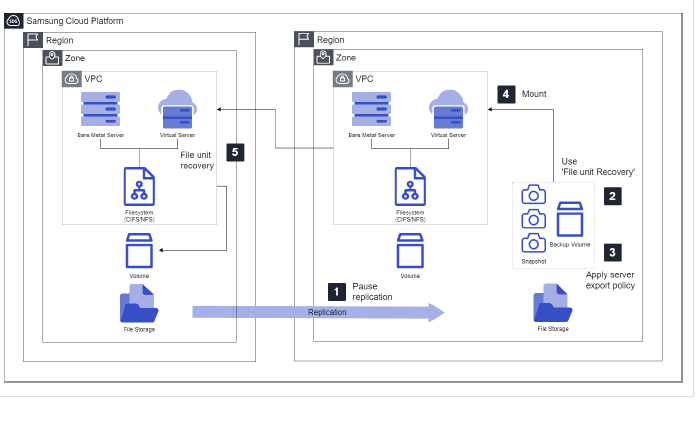Click the Replication arrow label
The image size is (699, 423).
pyautogui.click(x=327, y=312)
